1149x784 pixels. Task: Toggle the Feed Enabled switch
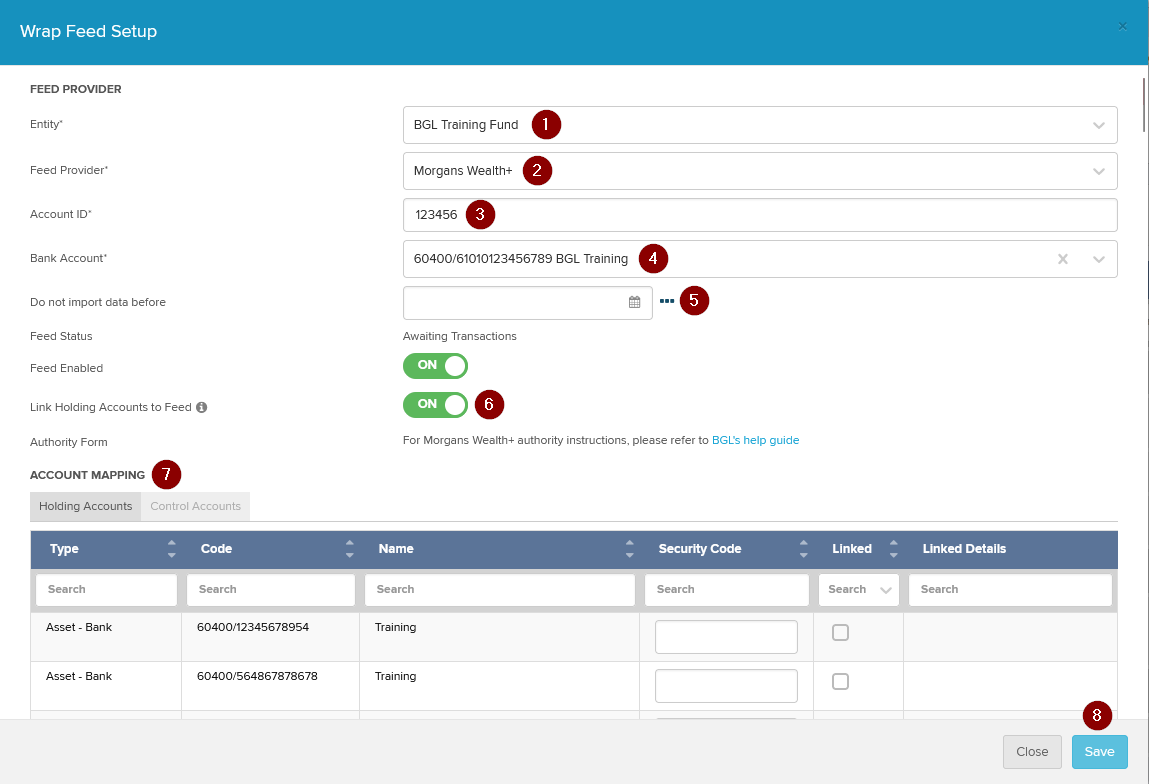tap(435, 366)
